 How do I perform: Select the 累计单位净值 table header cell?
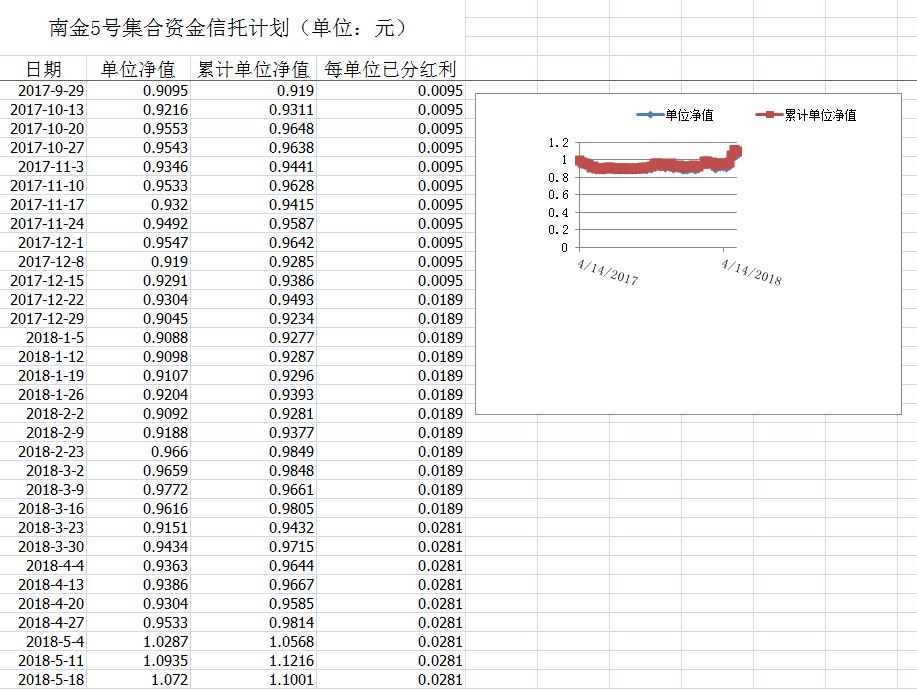(252, 69)
